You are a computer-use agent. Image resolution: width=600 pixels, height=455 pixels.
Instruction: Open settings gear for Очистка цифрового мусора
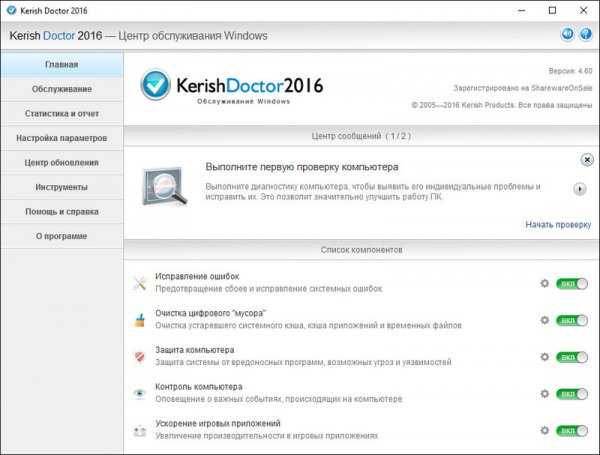[x=545, y=320]
